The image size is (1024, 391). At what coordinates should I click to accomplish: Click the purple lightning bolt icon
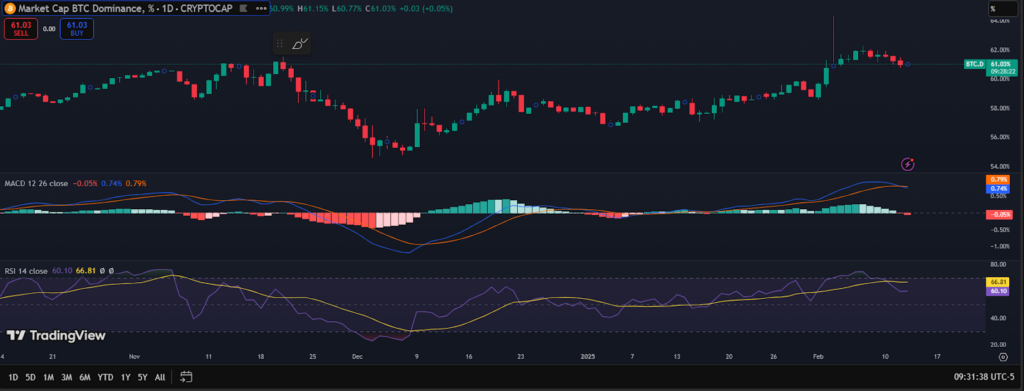click(x=908, y=164)
